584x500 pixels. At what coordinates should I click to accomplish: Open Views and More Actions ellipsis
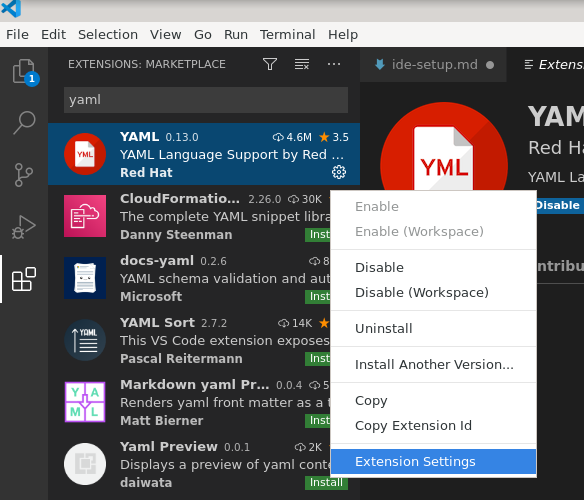(334, 64)
